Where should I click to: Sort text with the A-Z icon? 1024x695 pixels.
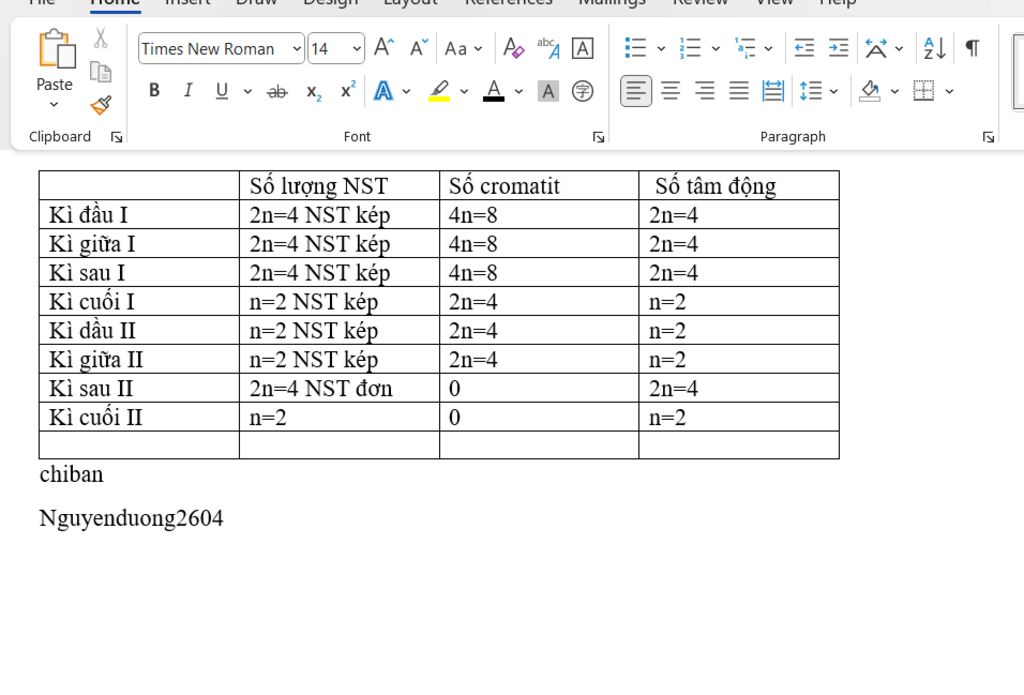[935, 48]
